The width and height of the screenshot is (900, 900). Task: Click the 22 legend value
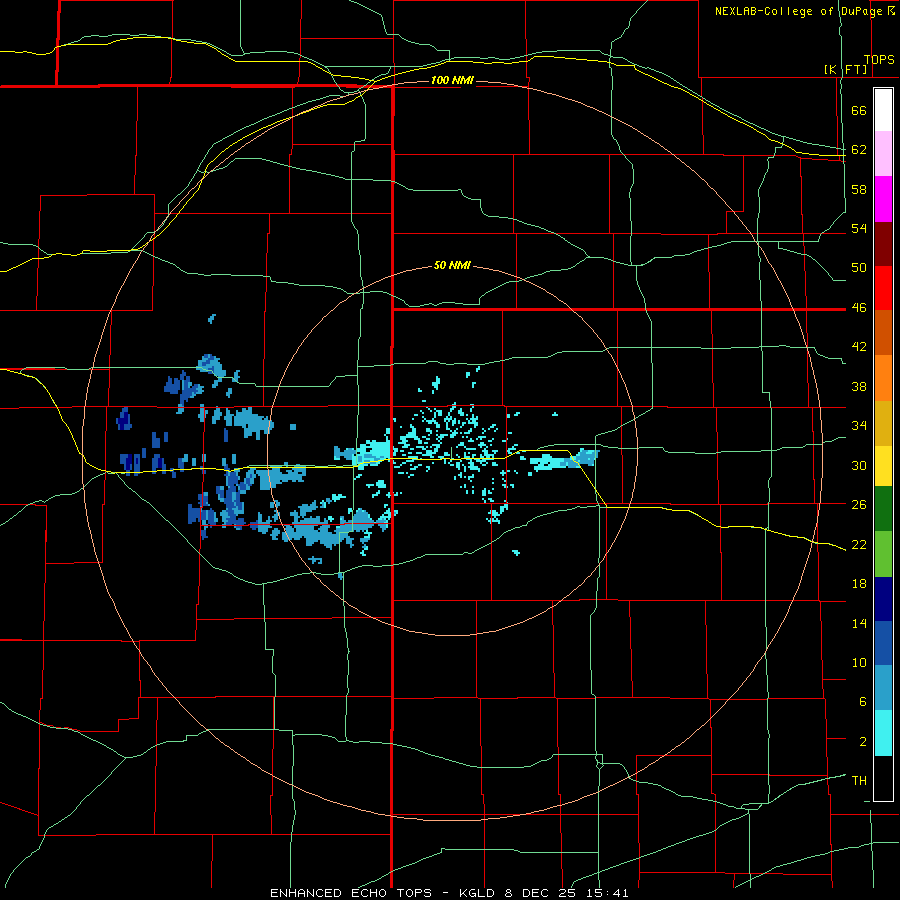tap(859, 544)
